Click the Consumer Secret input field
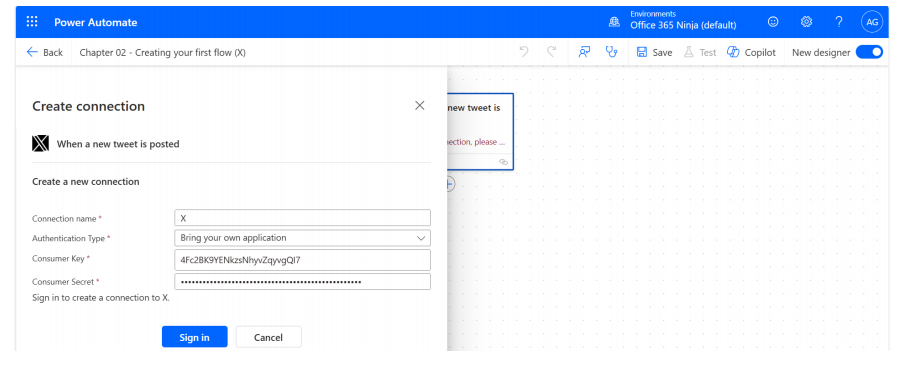Image resolution: width=906 pixels, height=373 pixels. point(302,282)
